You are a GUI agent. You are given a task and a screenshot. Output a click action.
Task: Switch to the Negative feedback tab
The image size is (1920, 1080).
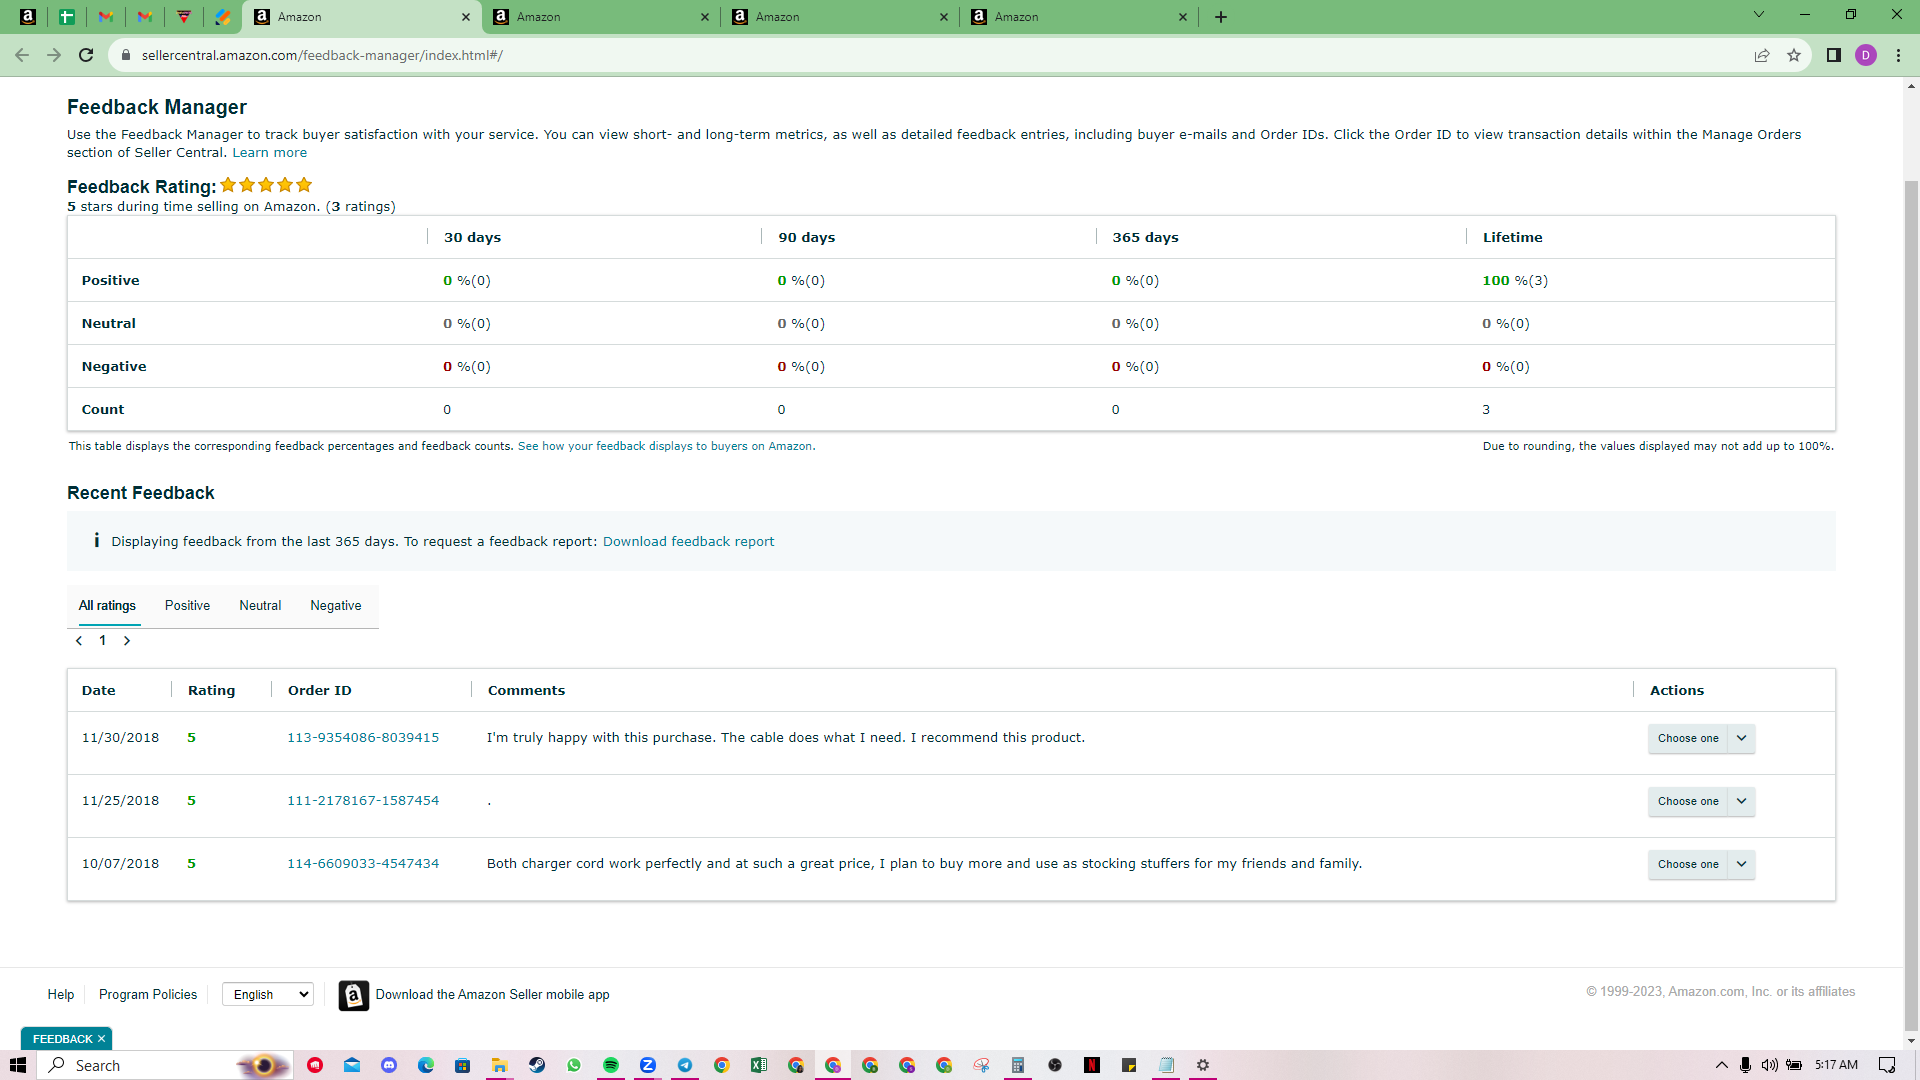[336, 606]
